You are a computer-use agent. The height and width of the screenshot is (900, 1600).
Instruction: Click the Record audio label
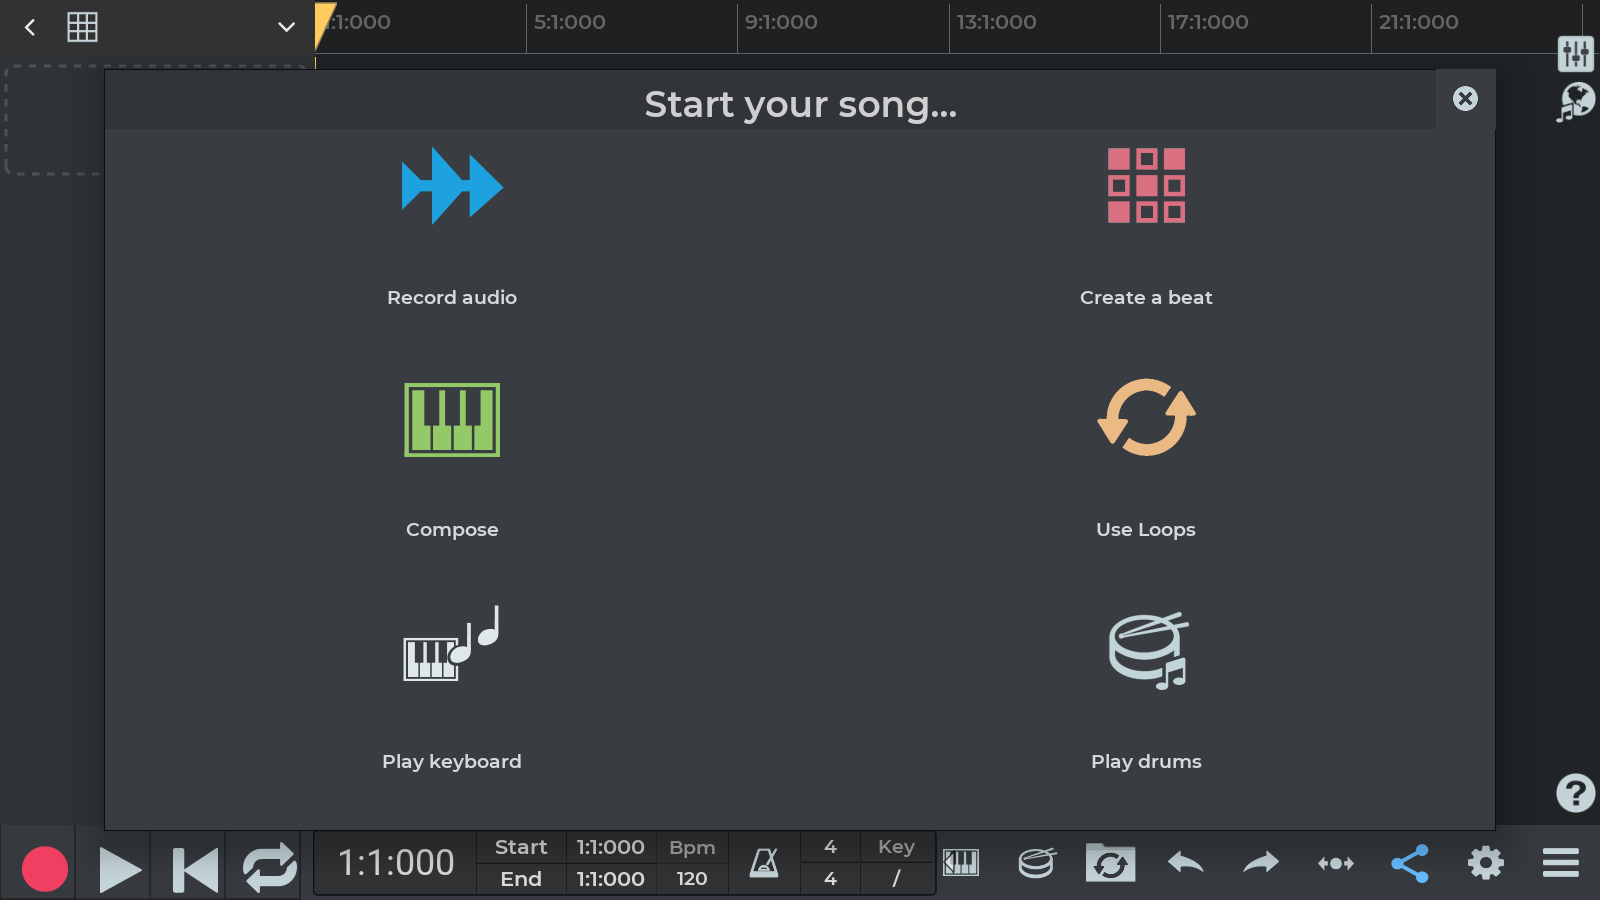[x=452, y=297]
